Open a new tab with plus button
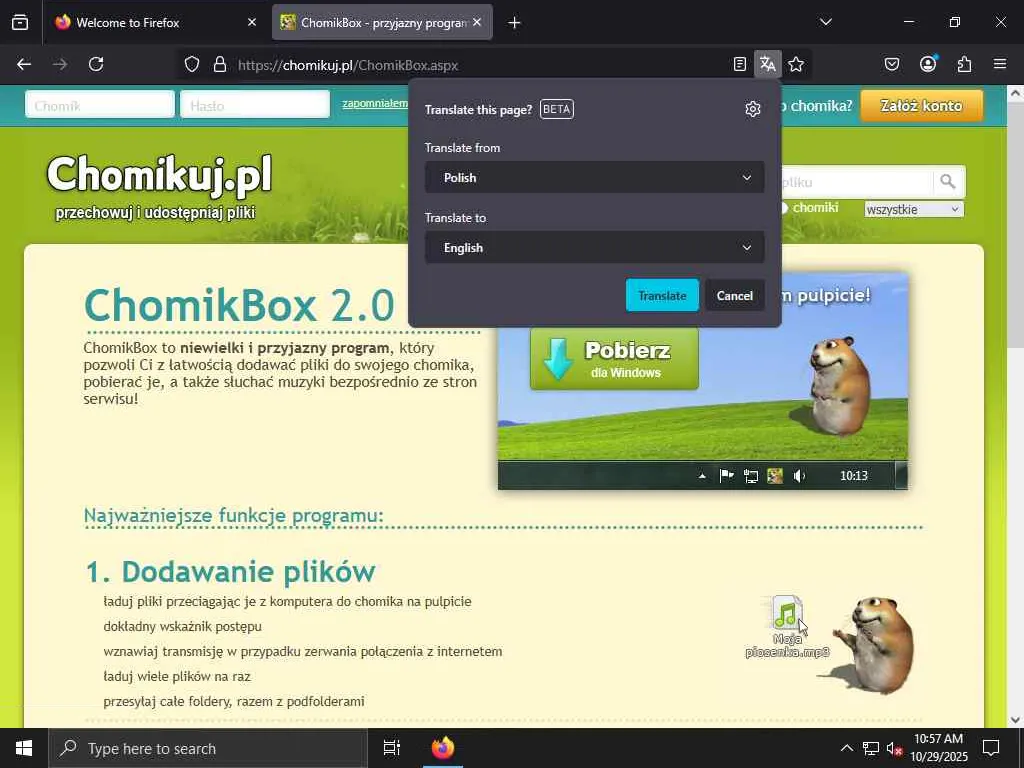Screen dimensions: 1024x768 pos(514,22)
